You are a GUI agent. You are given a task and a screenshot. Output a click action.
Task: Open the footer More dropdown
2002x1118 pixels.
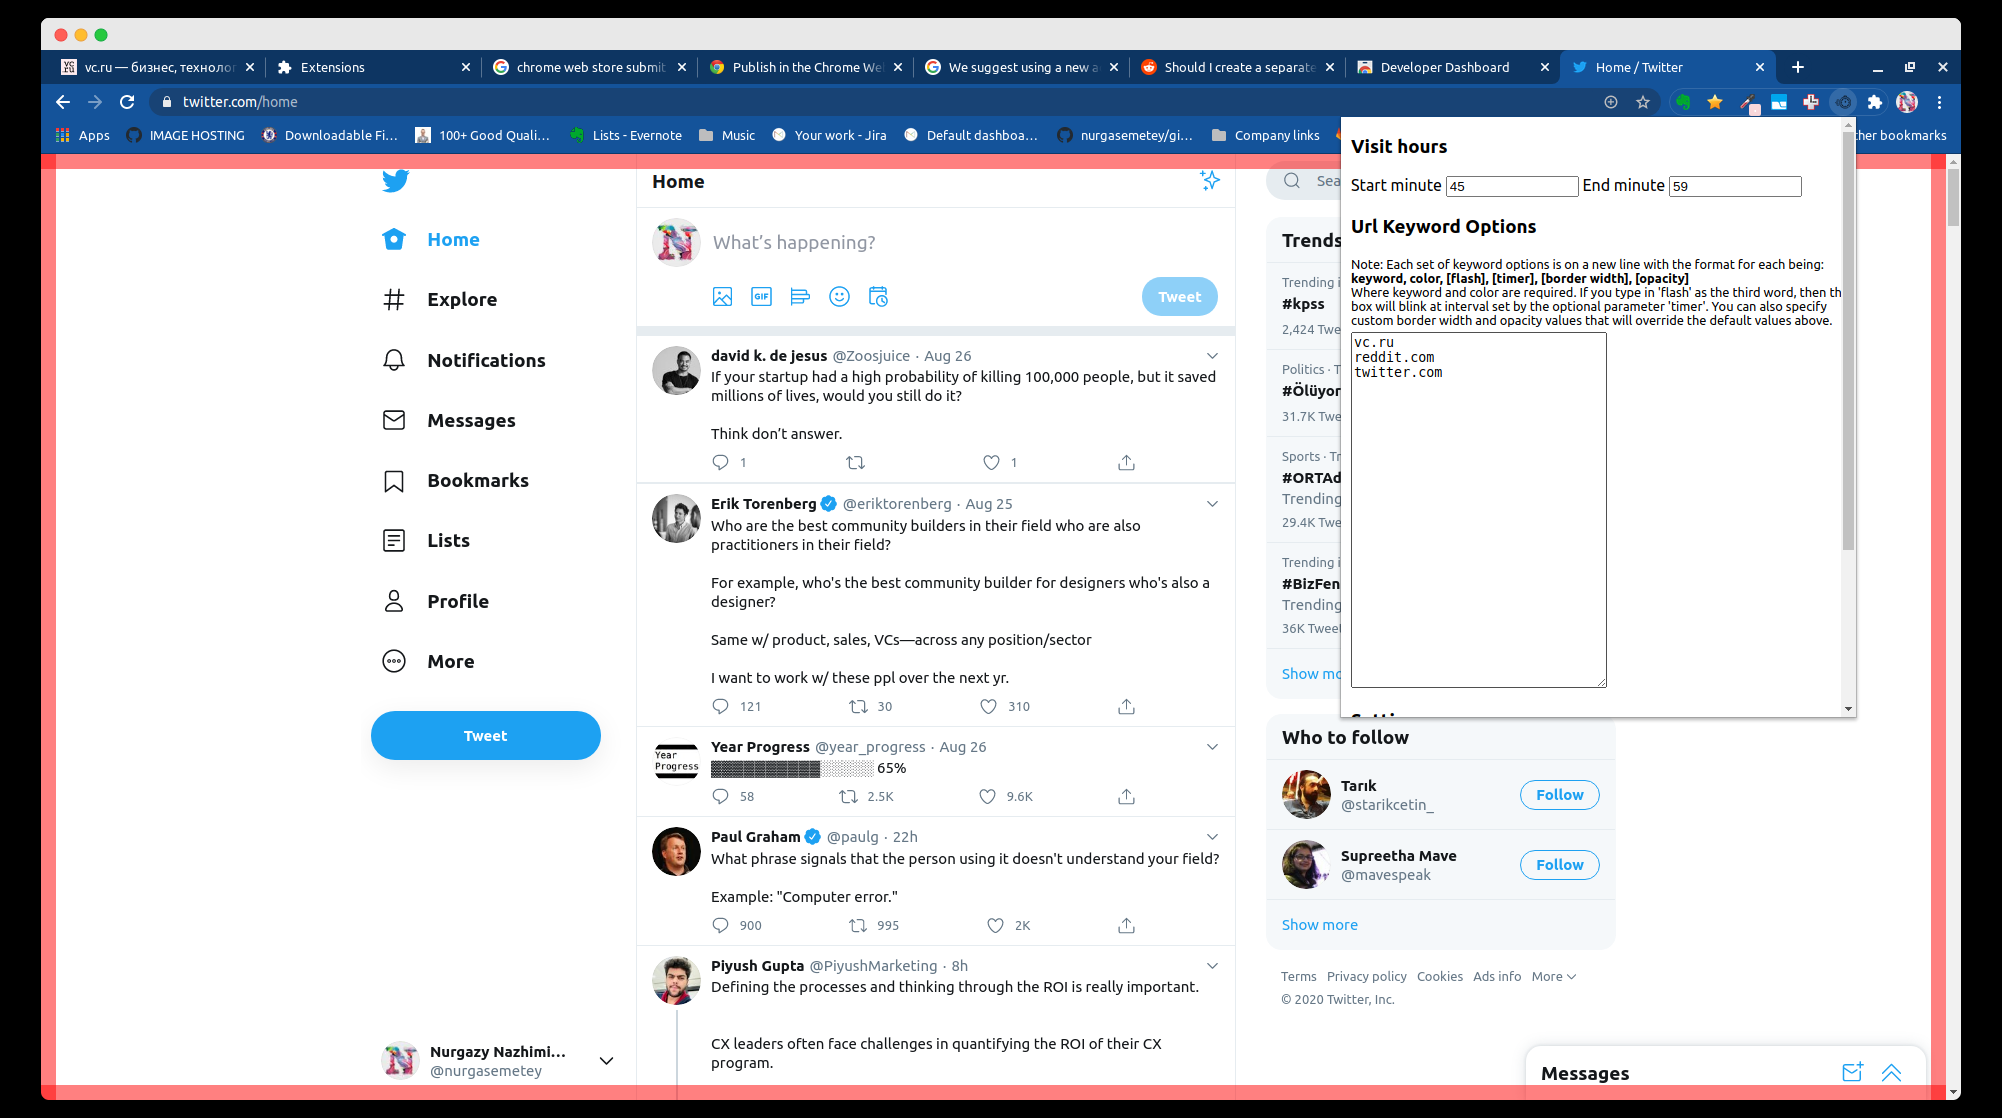pyautogui.click(x=1553, y=977)
